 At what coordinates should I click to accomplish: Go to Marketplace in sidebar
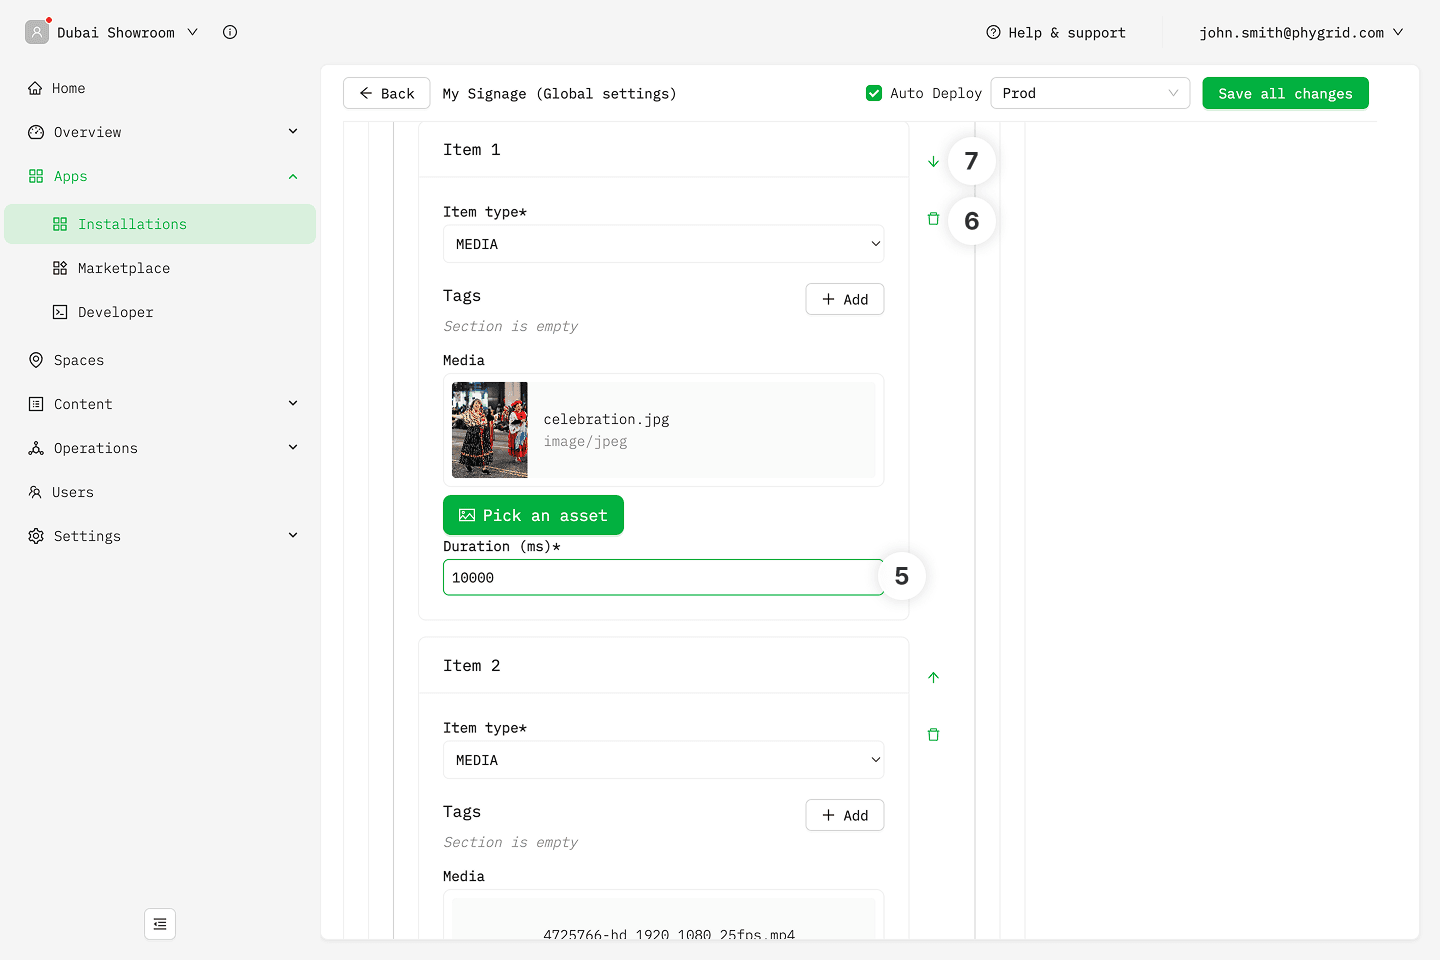pos(123,268)
